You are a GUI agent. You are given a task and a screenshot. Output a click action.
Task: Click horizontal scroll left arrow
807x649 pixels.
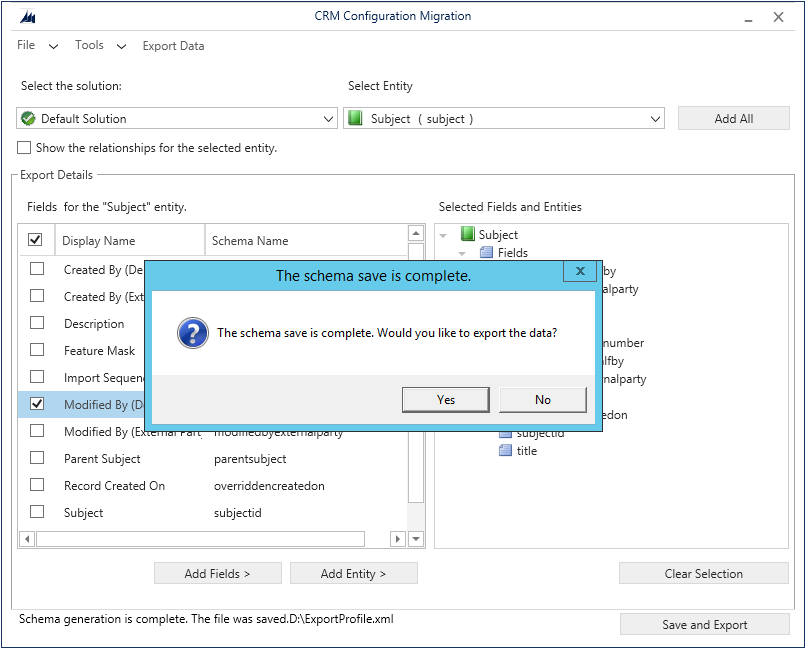coord(27,539)
